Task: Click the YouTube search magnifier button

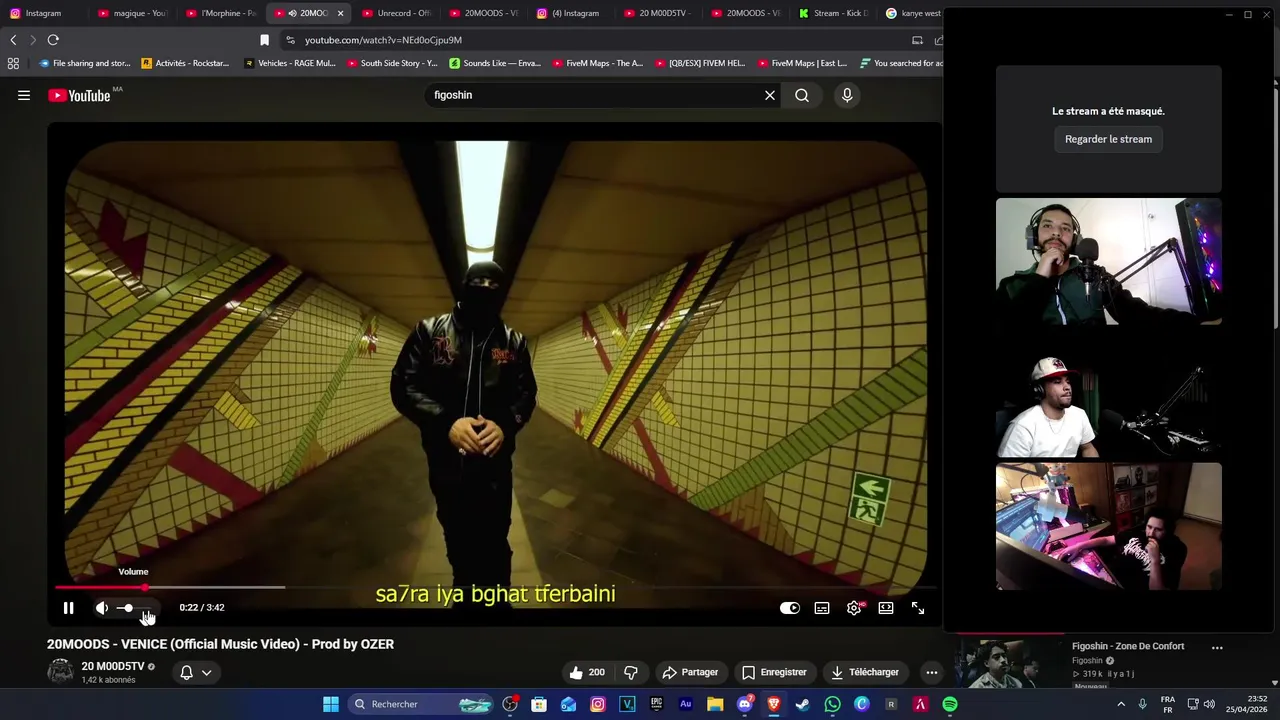Action: 802,95
